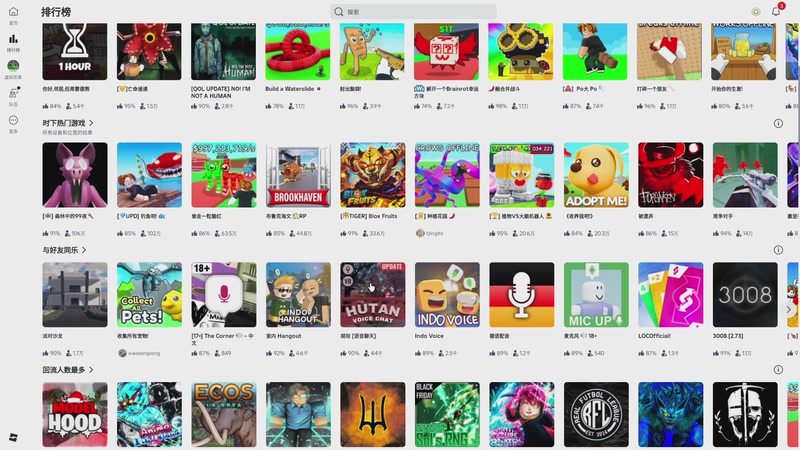Open the Adopt Me game thumbnail
This screenshot has width=800, height=450.
(x=596, y=175)
